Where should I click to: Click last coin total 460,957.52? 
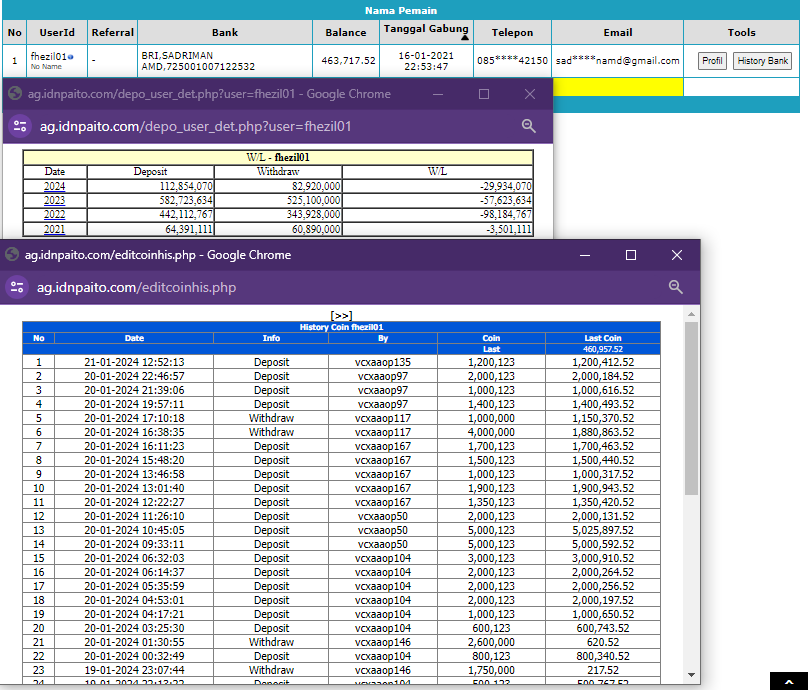tap(602, 349)
